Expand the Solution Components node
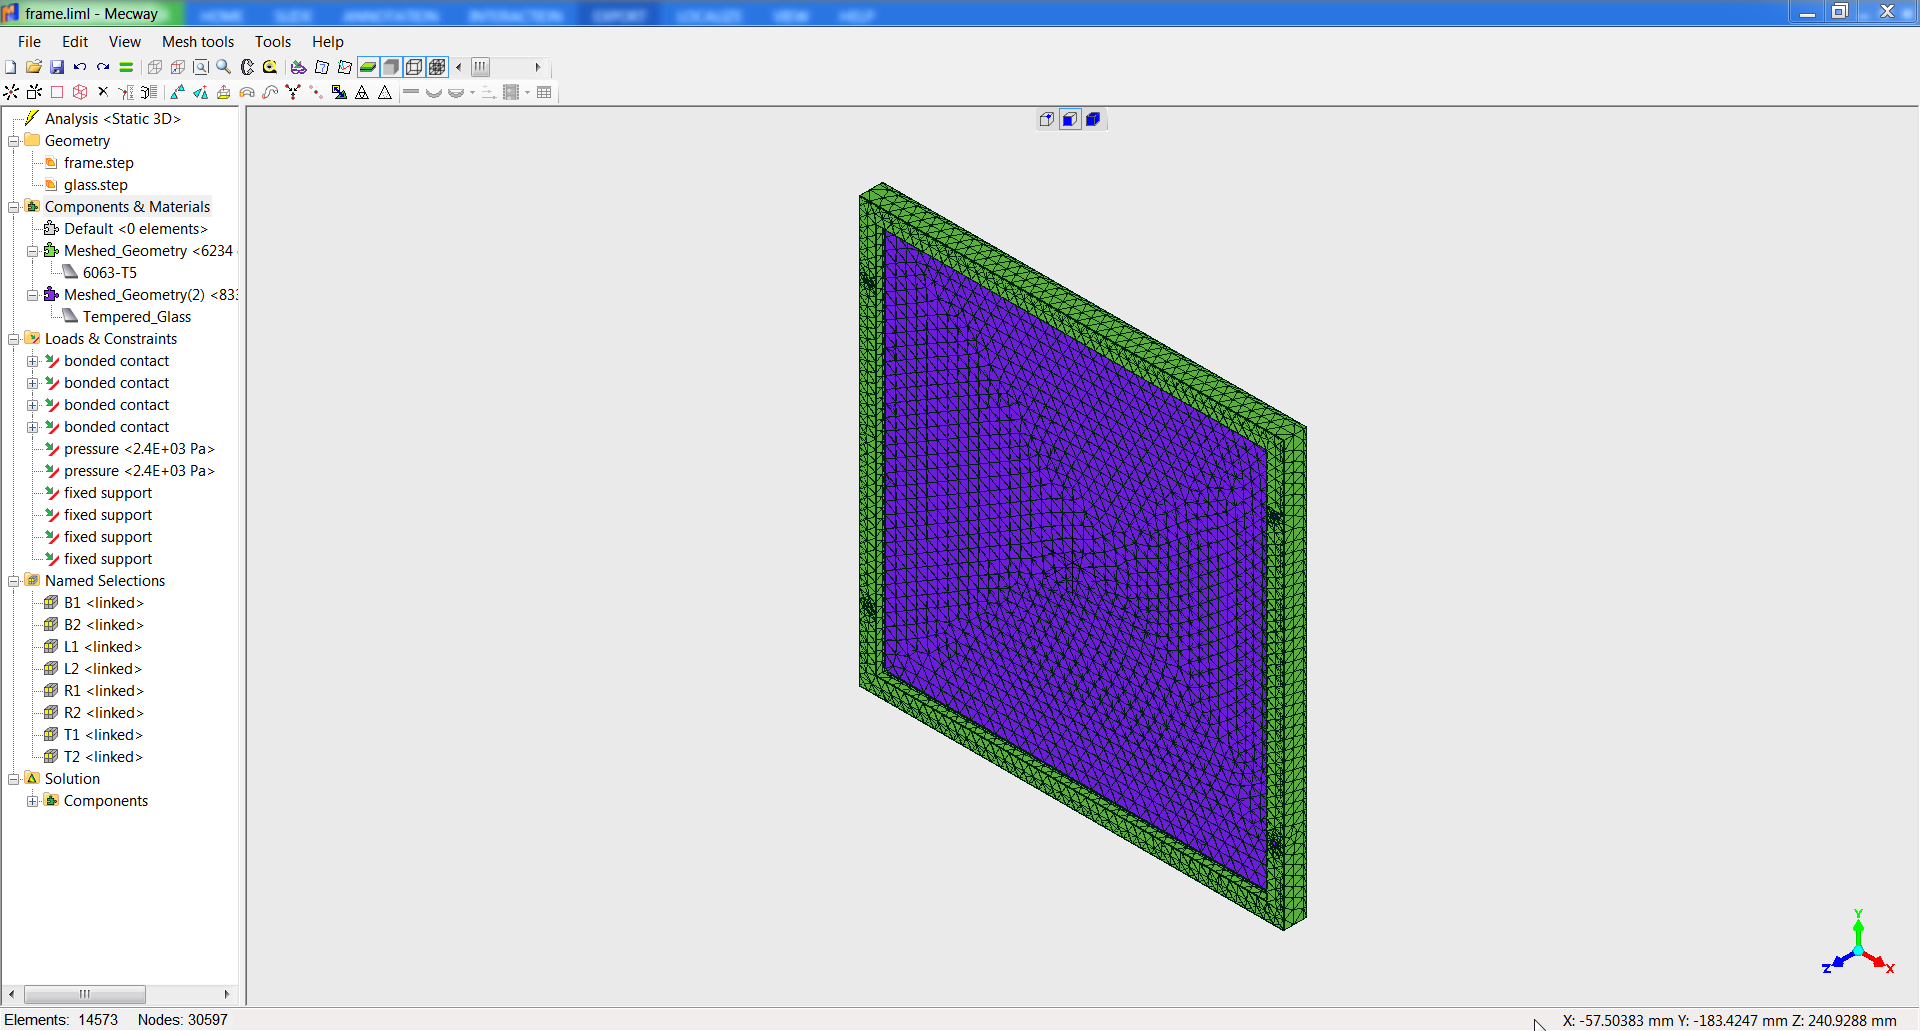1920x1031 pixels. [33, 801]
